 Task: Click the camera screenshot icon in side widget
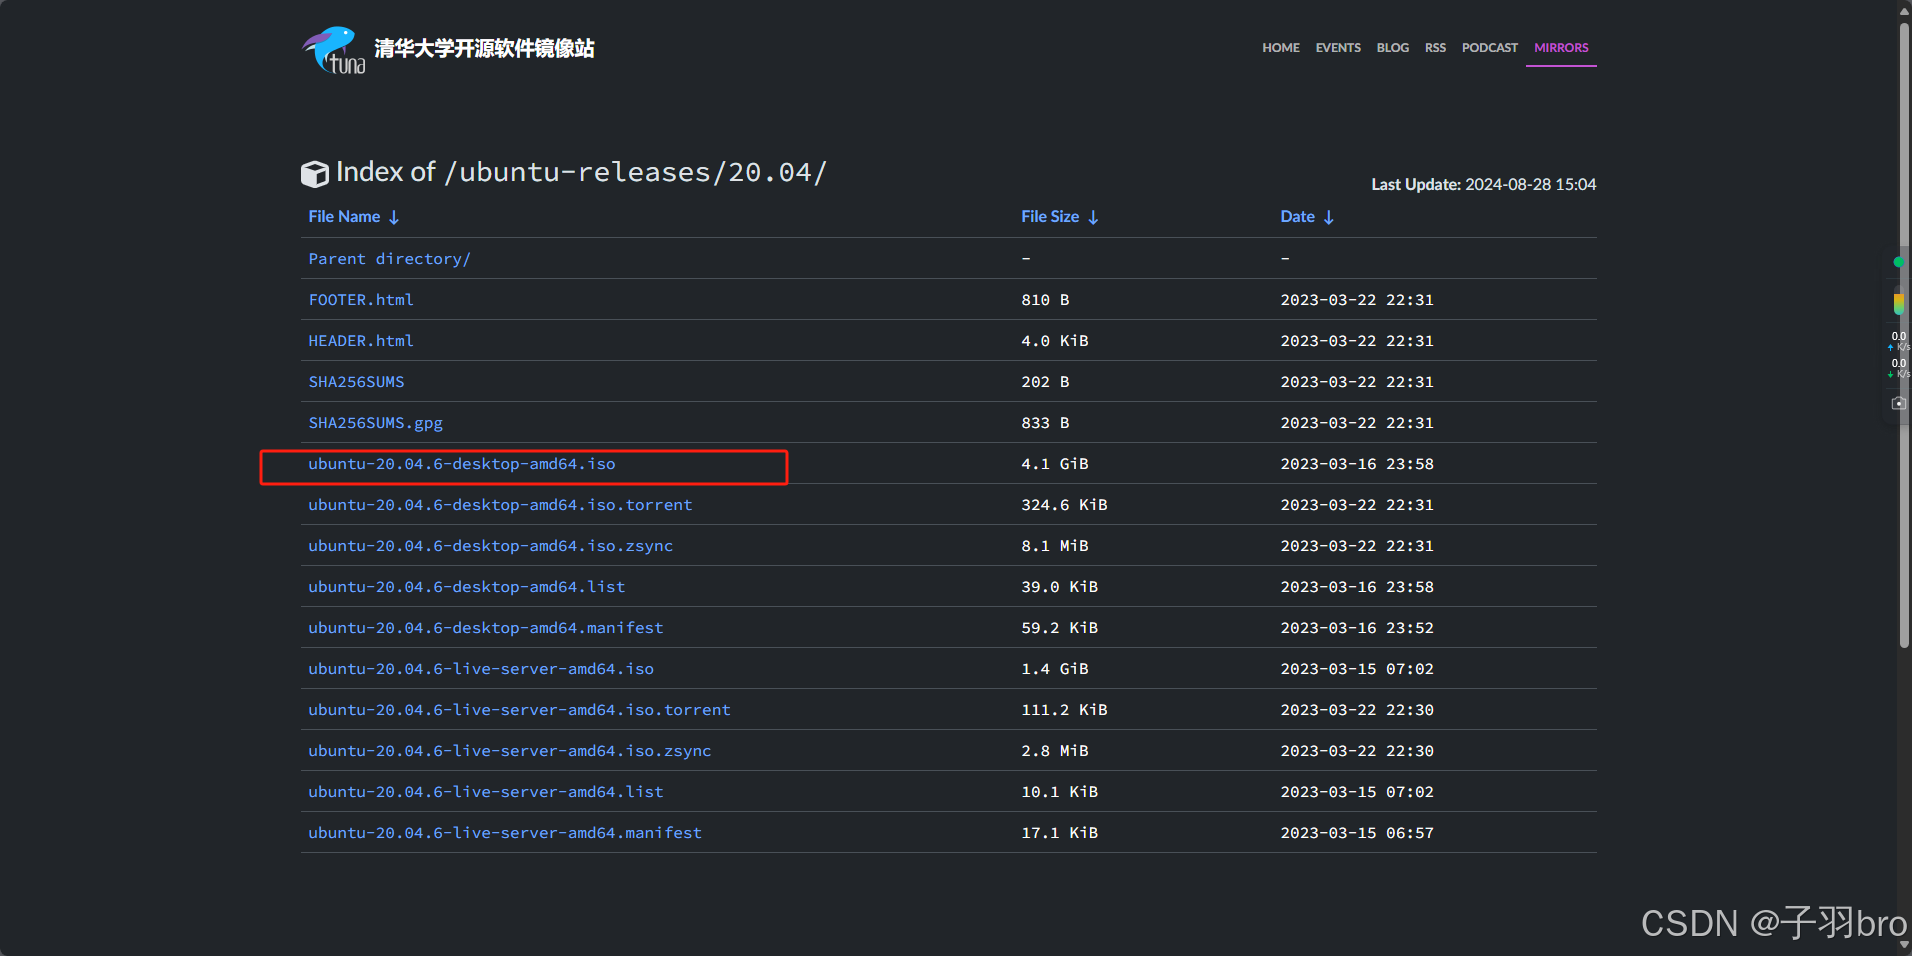tap(1899, 403)
